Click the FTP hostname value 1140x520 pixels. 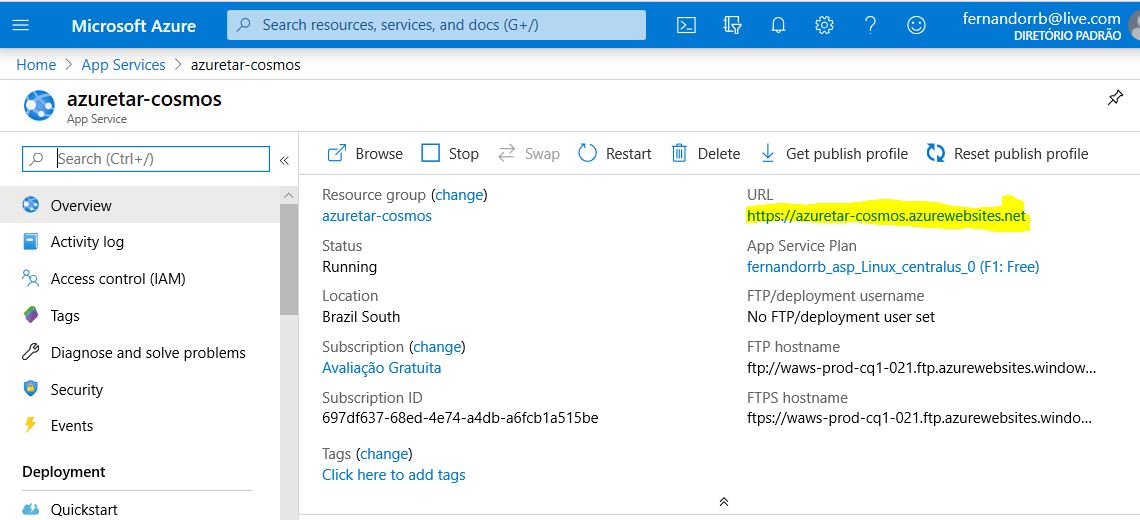pos(921,368)
